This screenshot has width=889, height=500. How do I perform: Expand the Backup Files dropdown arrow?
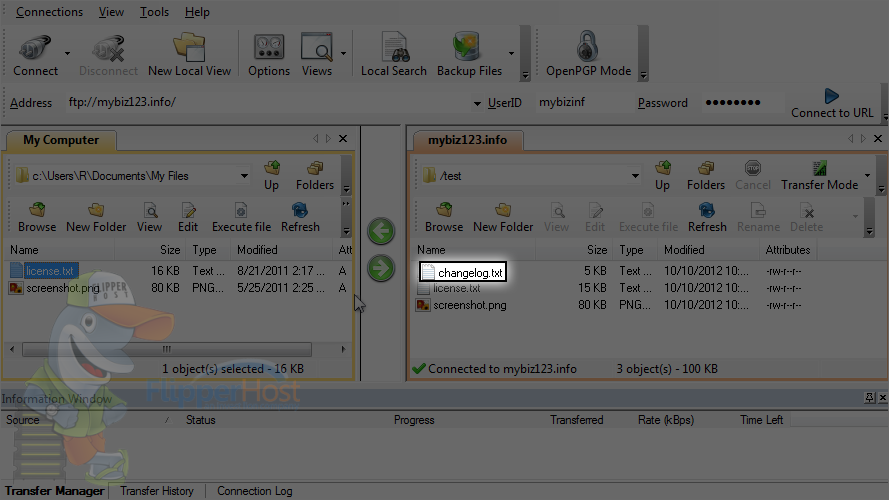pos(511,53)
